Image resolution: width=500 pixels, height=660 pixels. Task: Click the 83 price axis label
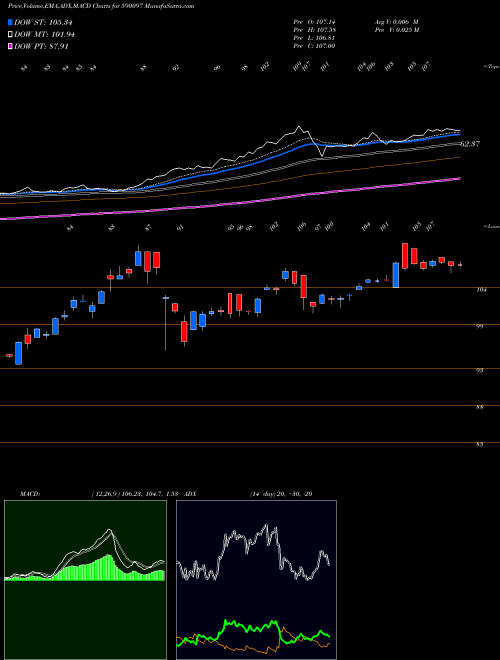[481, 444]
